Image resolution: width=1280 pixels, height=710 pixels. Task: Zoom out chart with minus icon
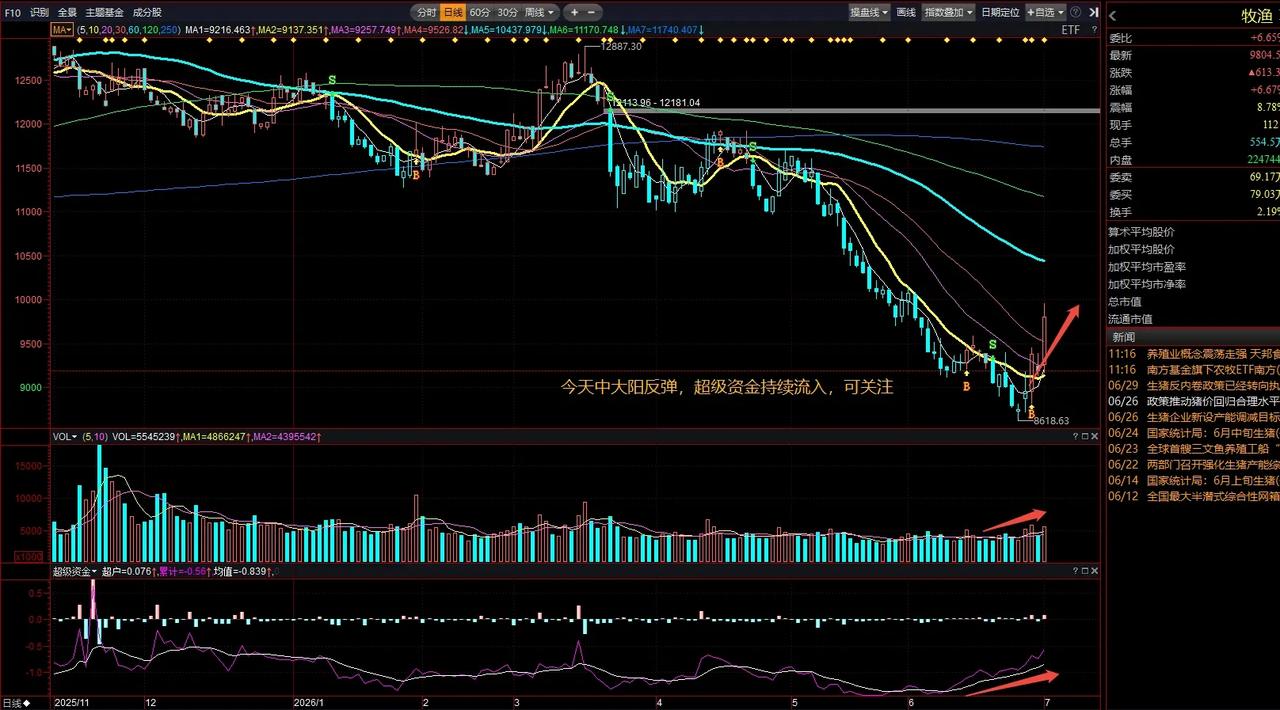coord(592,12)
